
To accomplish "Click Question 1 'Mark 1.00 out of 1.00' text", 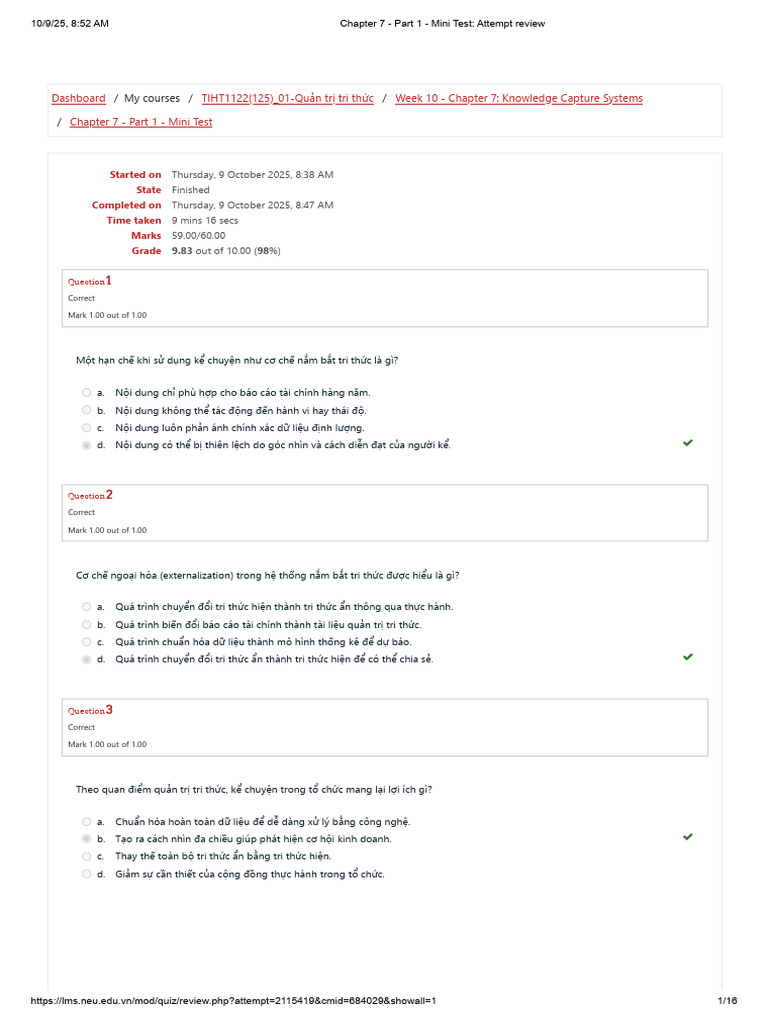I will [x=107, y=315].
